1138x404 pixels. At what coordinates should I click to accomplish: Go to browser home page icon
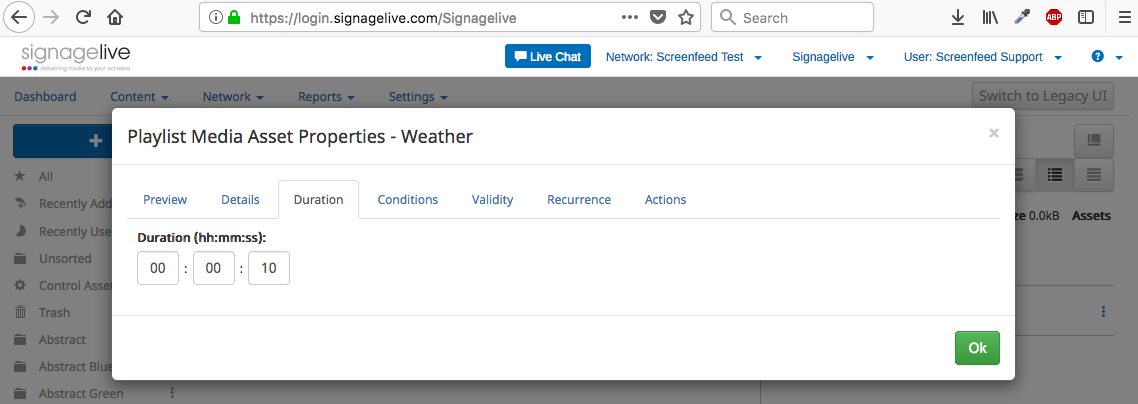click(115, 17)
